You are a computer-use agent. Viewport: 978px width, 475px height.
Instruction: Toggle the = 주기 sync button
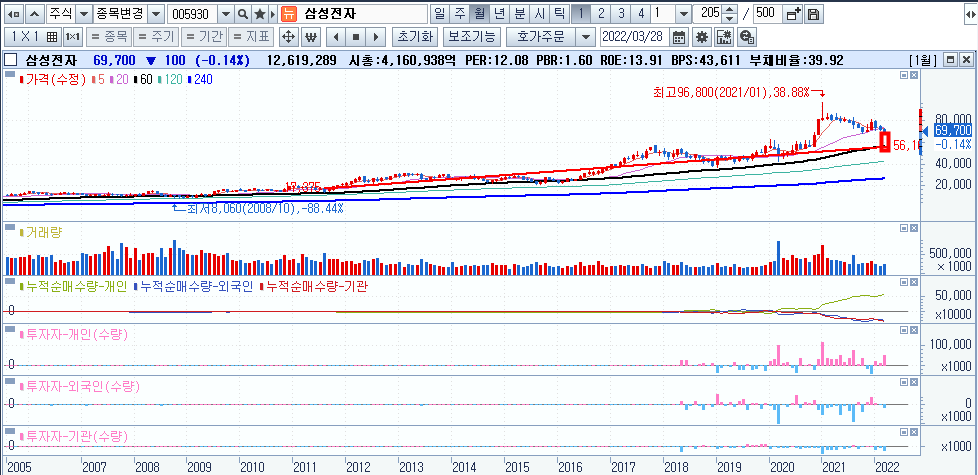point(156,37)
